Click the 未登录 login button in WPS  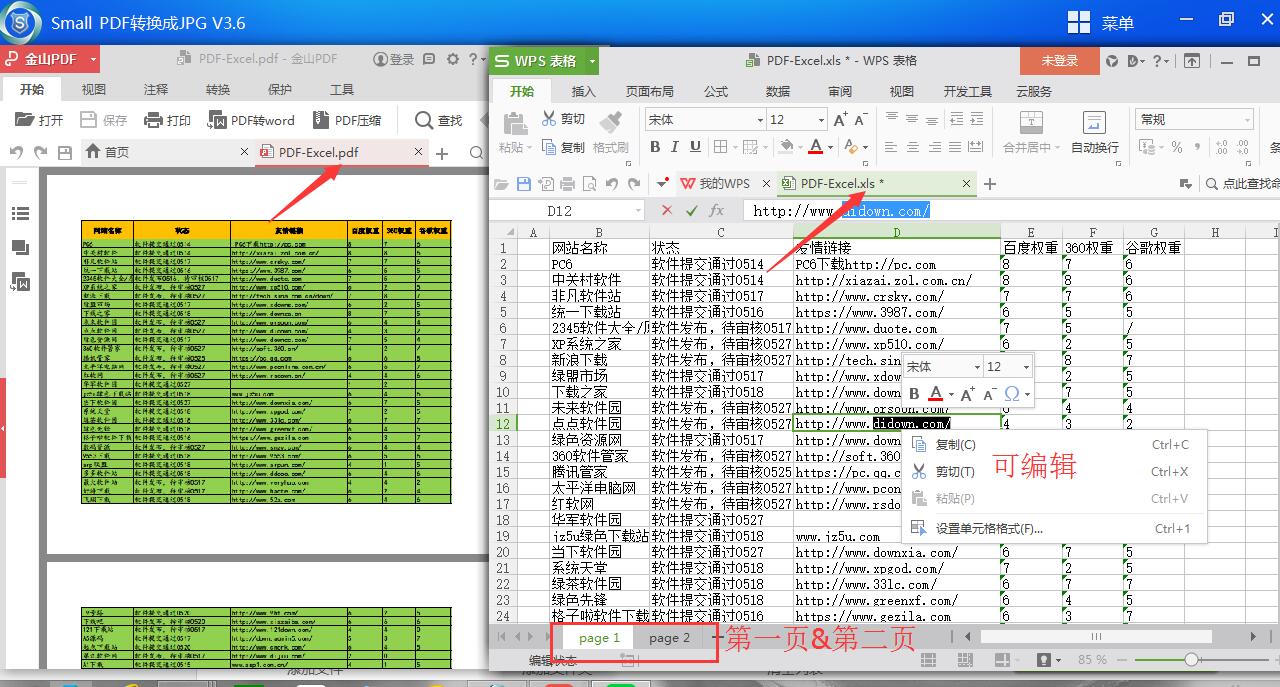tap(1059, 61)
